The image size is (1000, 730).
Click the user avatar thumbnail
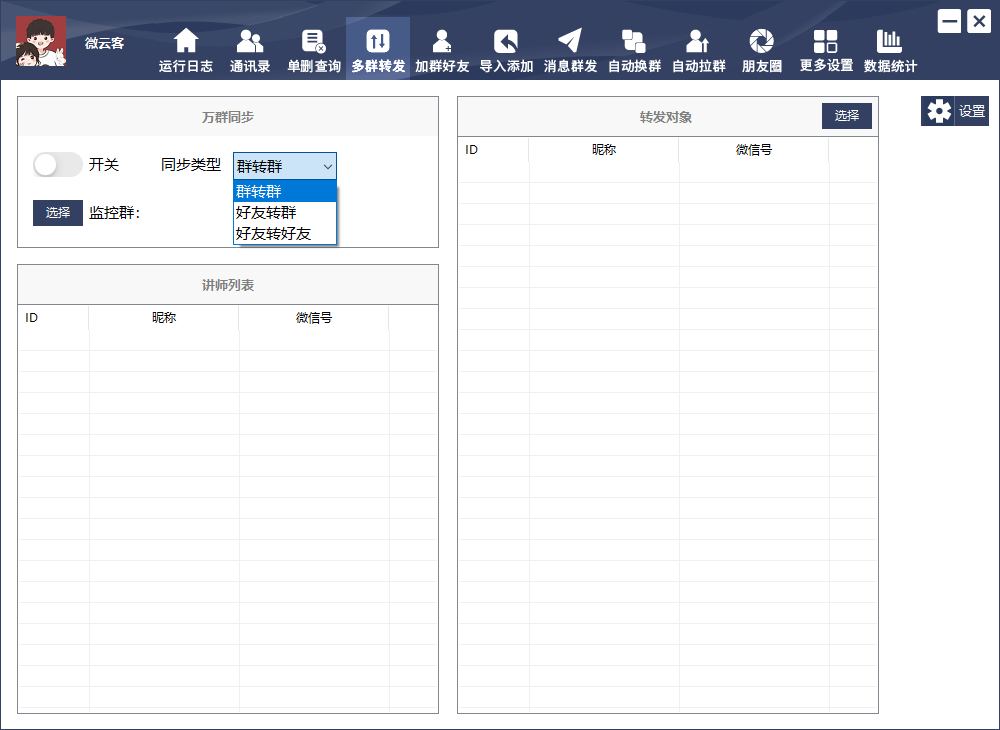(x=41, y=42)
